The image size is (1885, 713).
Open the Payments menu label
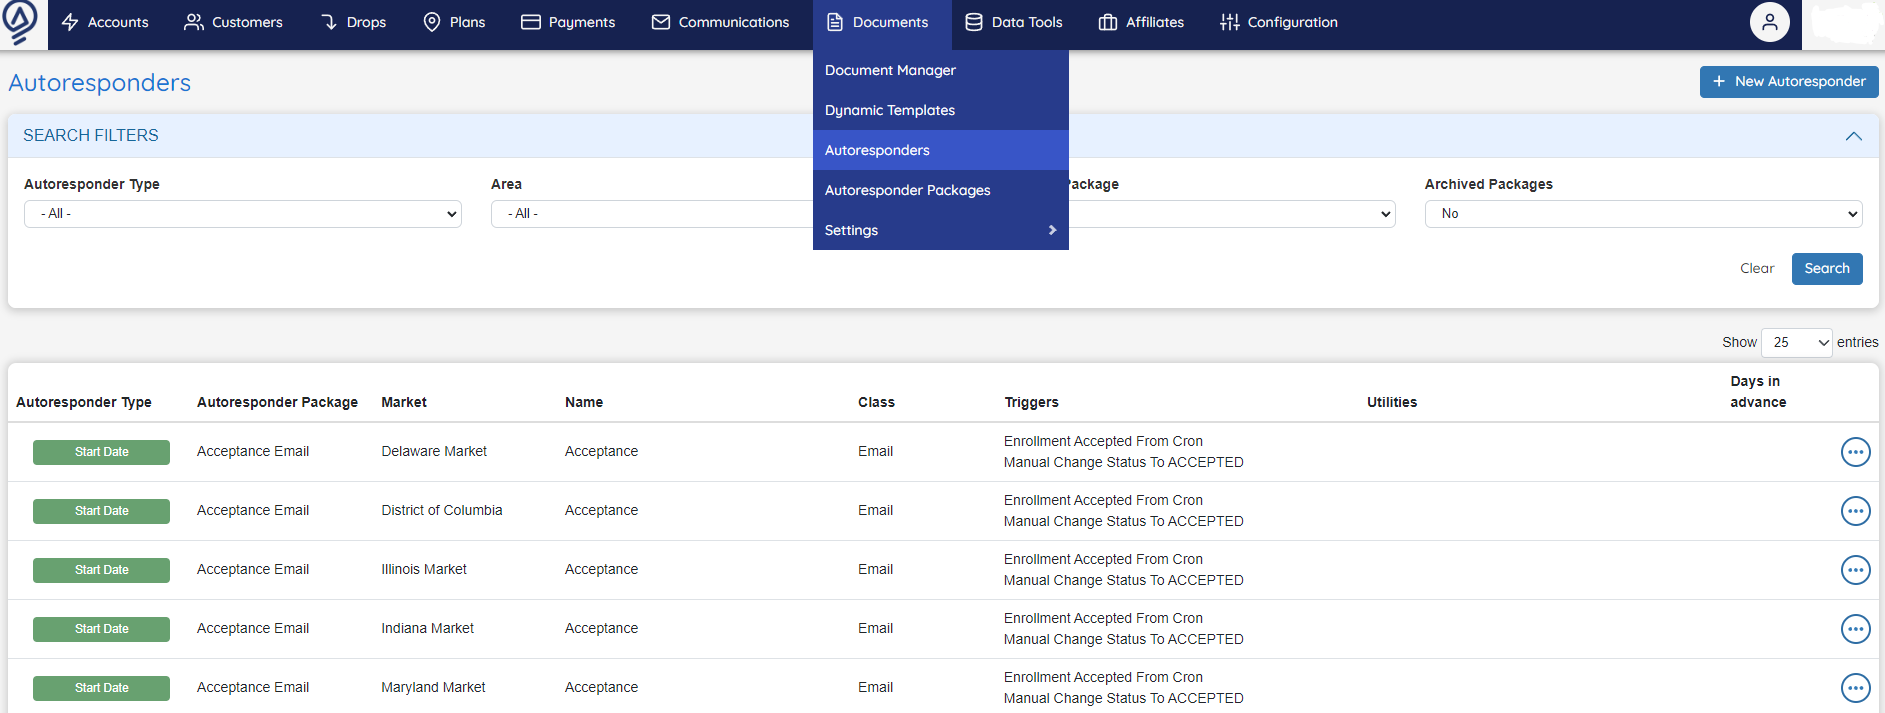tap(582, 22)
